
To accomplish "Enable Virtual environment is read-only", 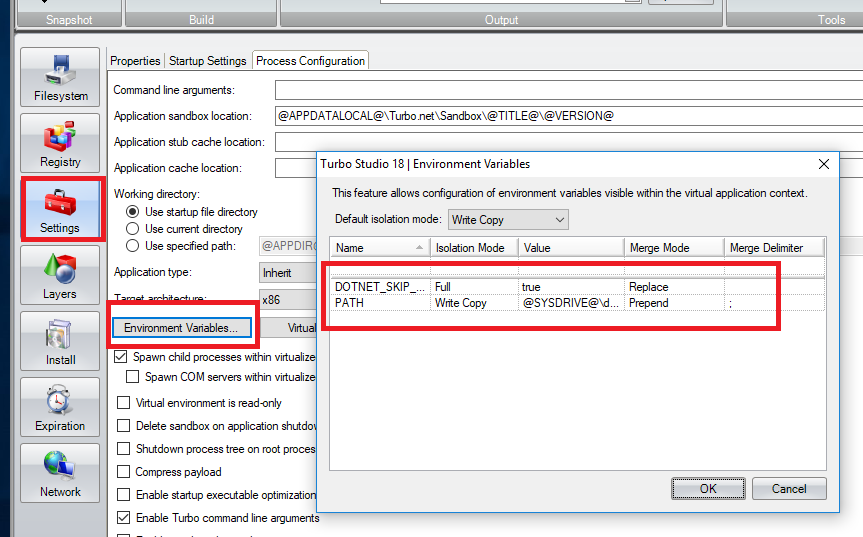I will [124, 403].
